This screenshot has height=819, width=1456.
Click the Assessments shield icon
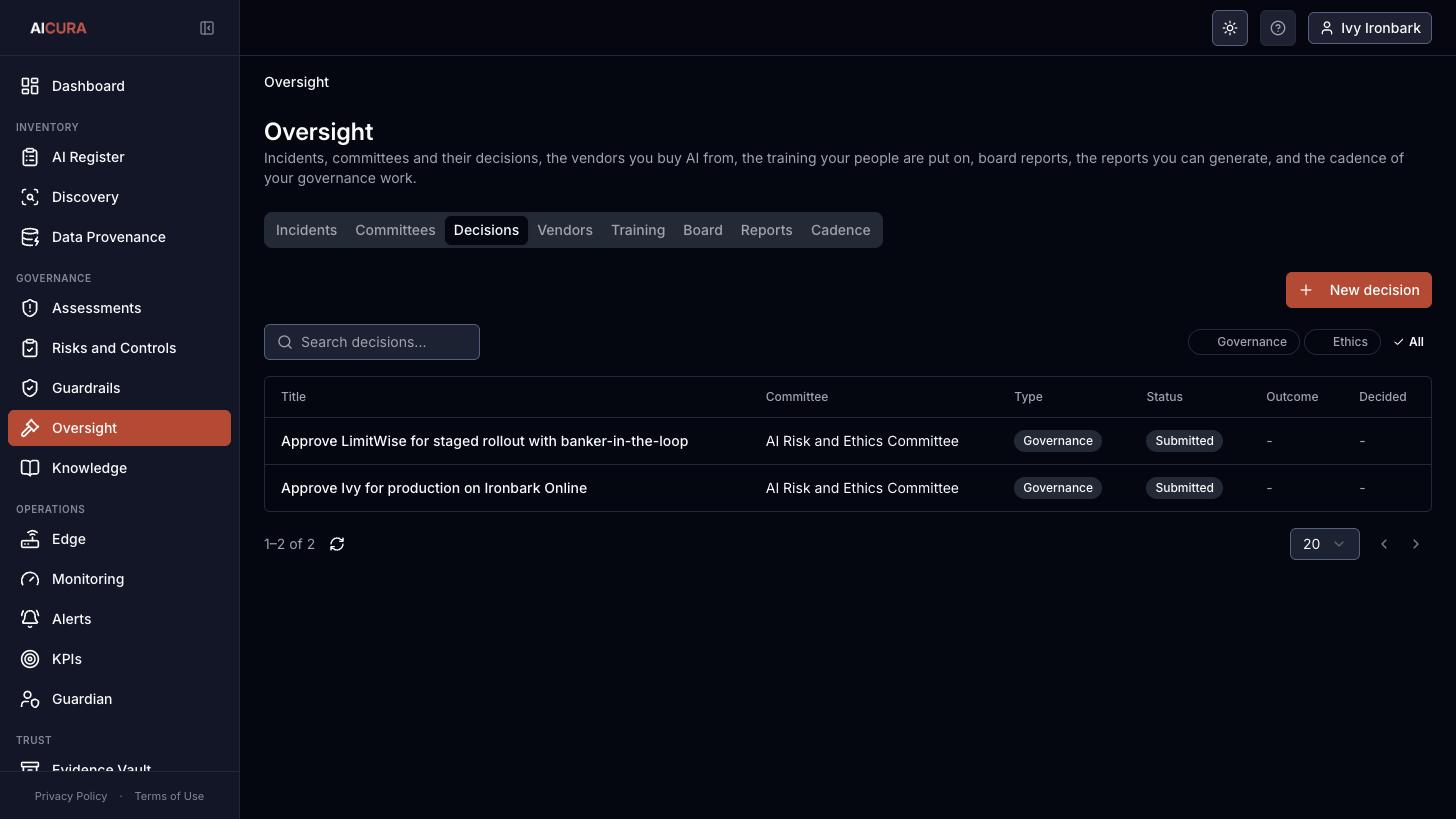(x=30, y=308)
